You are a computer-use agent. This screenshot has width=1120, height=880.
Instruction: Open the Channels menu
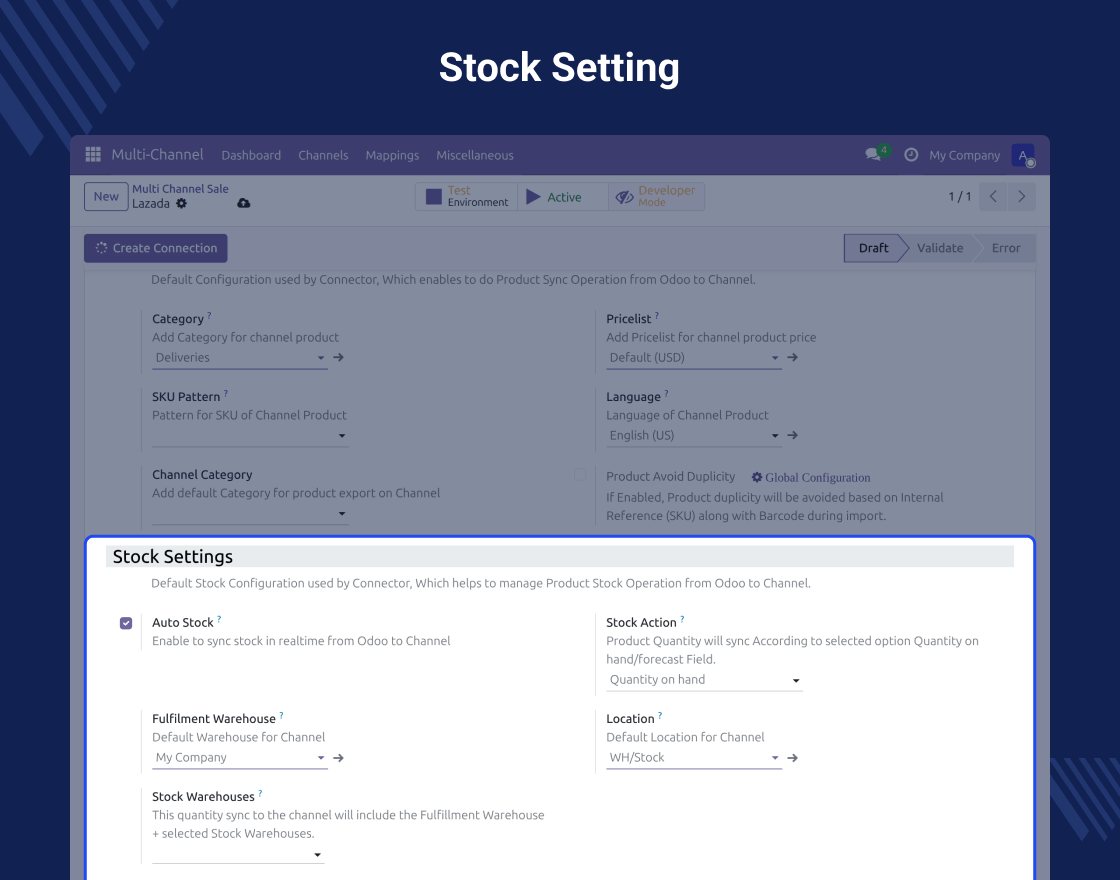click(323, 155)
